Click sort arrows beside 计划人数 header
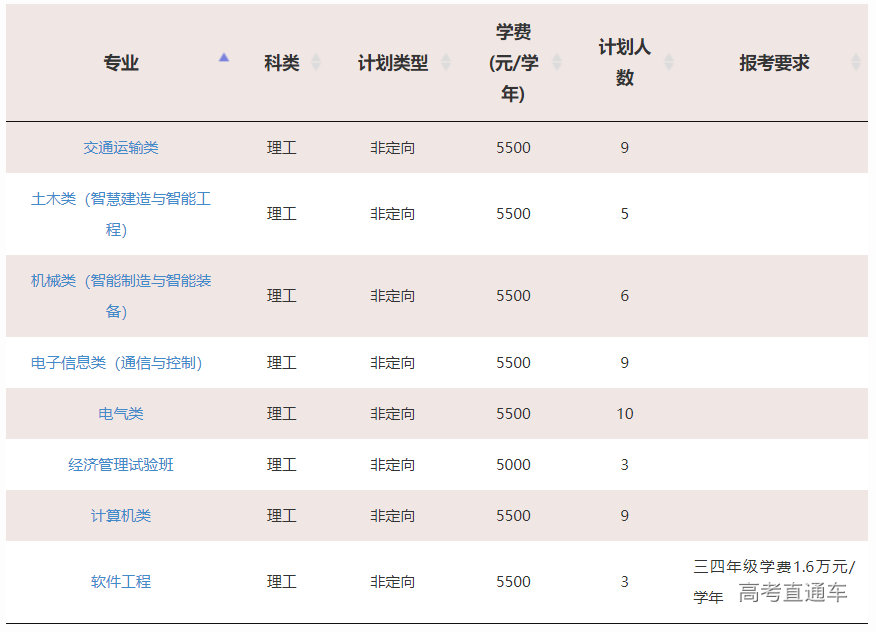This screenshot has width=876, height=632. pos(669,63)
